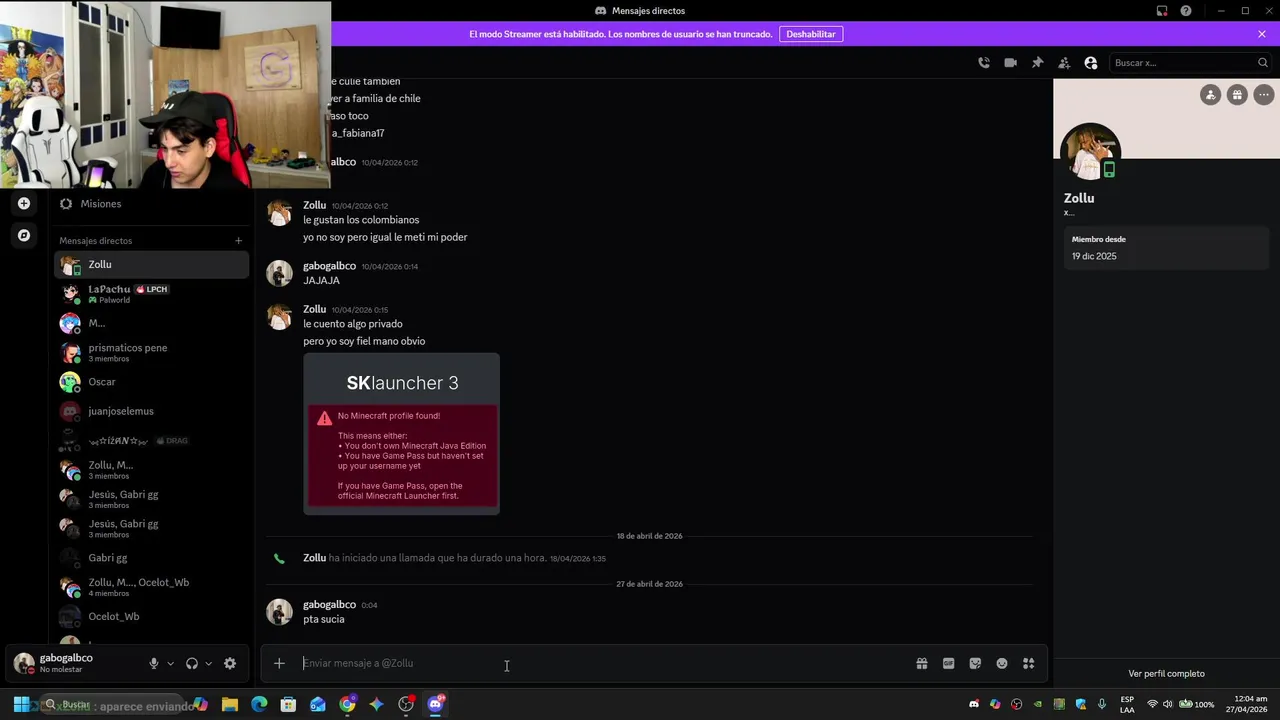Open Zollu, M..., Ocelot_Wb group chat
The image size is (1280, 720).
(151, 587)
